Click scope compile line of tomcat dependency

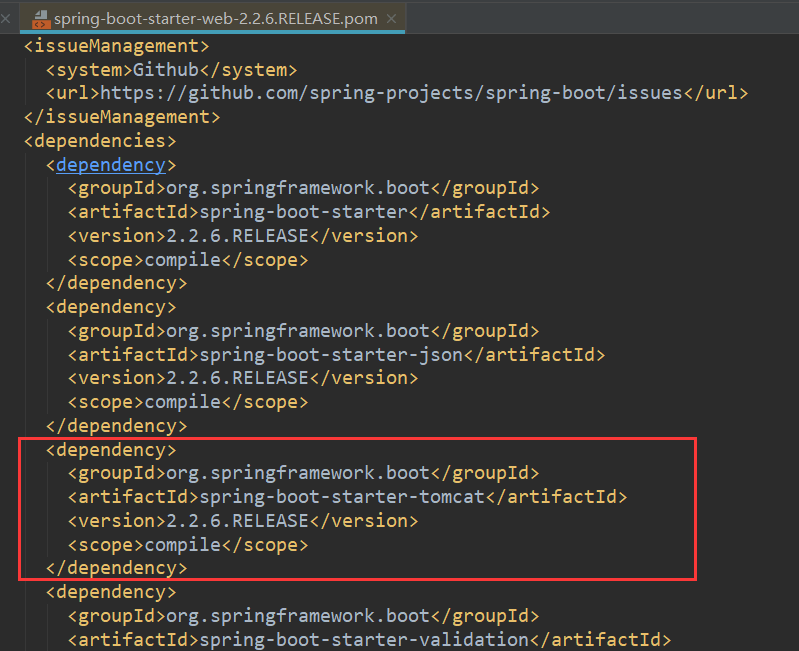(x=188, y=545)
